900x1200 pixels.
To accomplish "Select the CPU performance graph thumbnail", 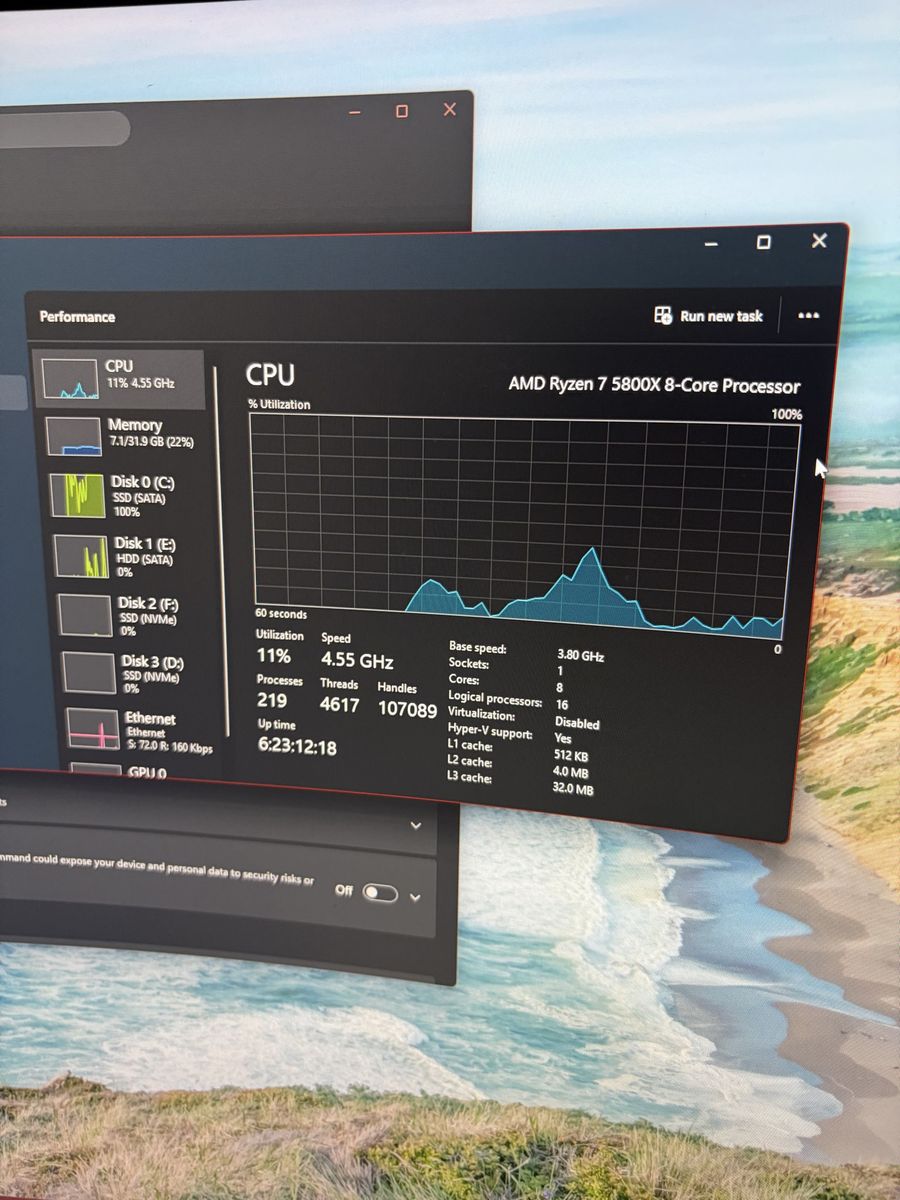I will click(x=72, y=380).
